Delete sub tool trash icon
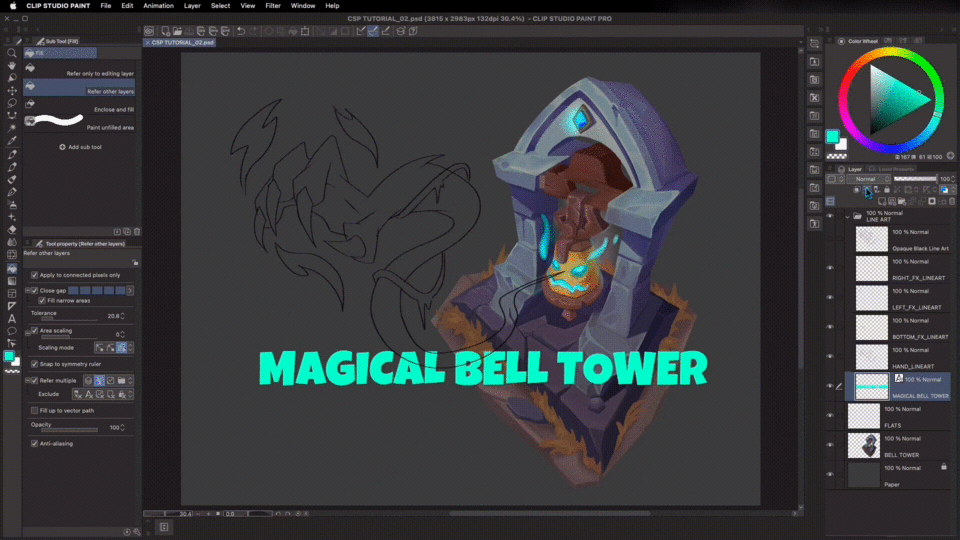960x540 pixels. (x=137, y=231)
